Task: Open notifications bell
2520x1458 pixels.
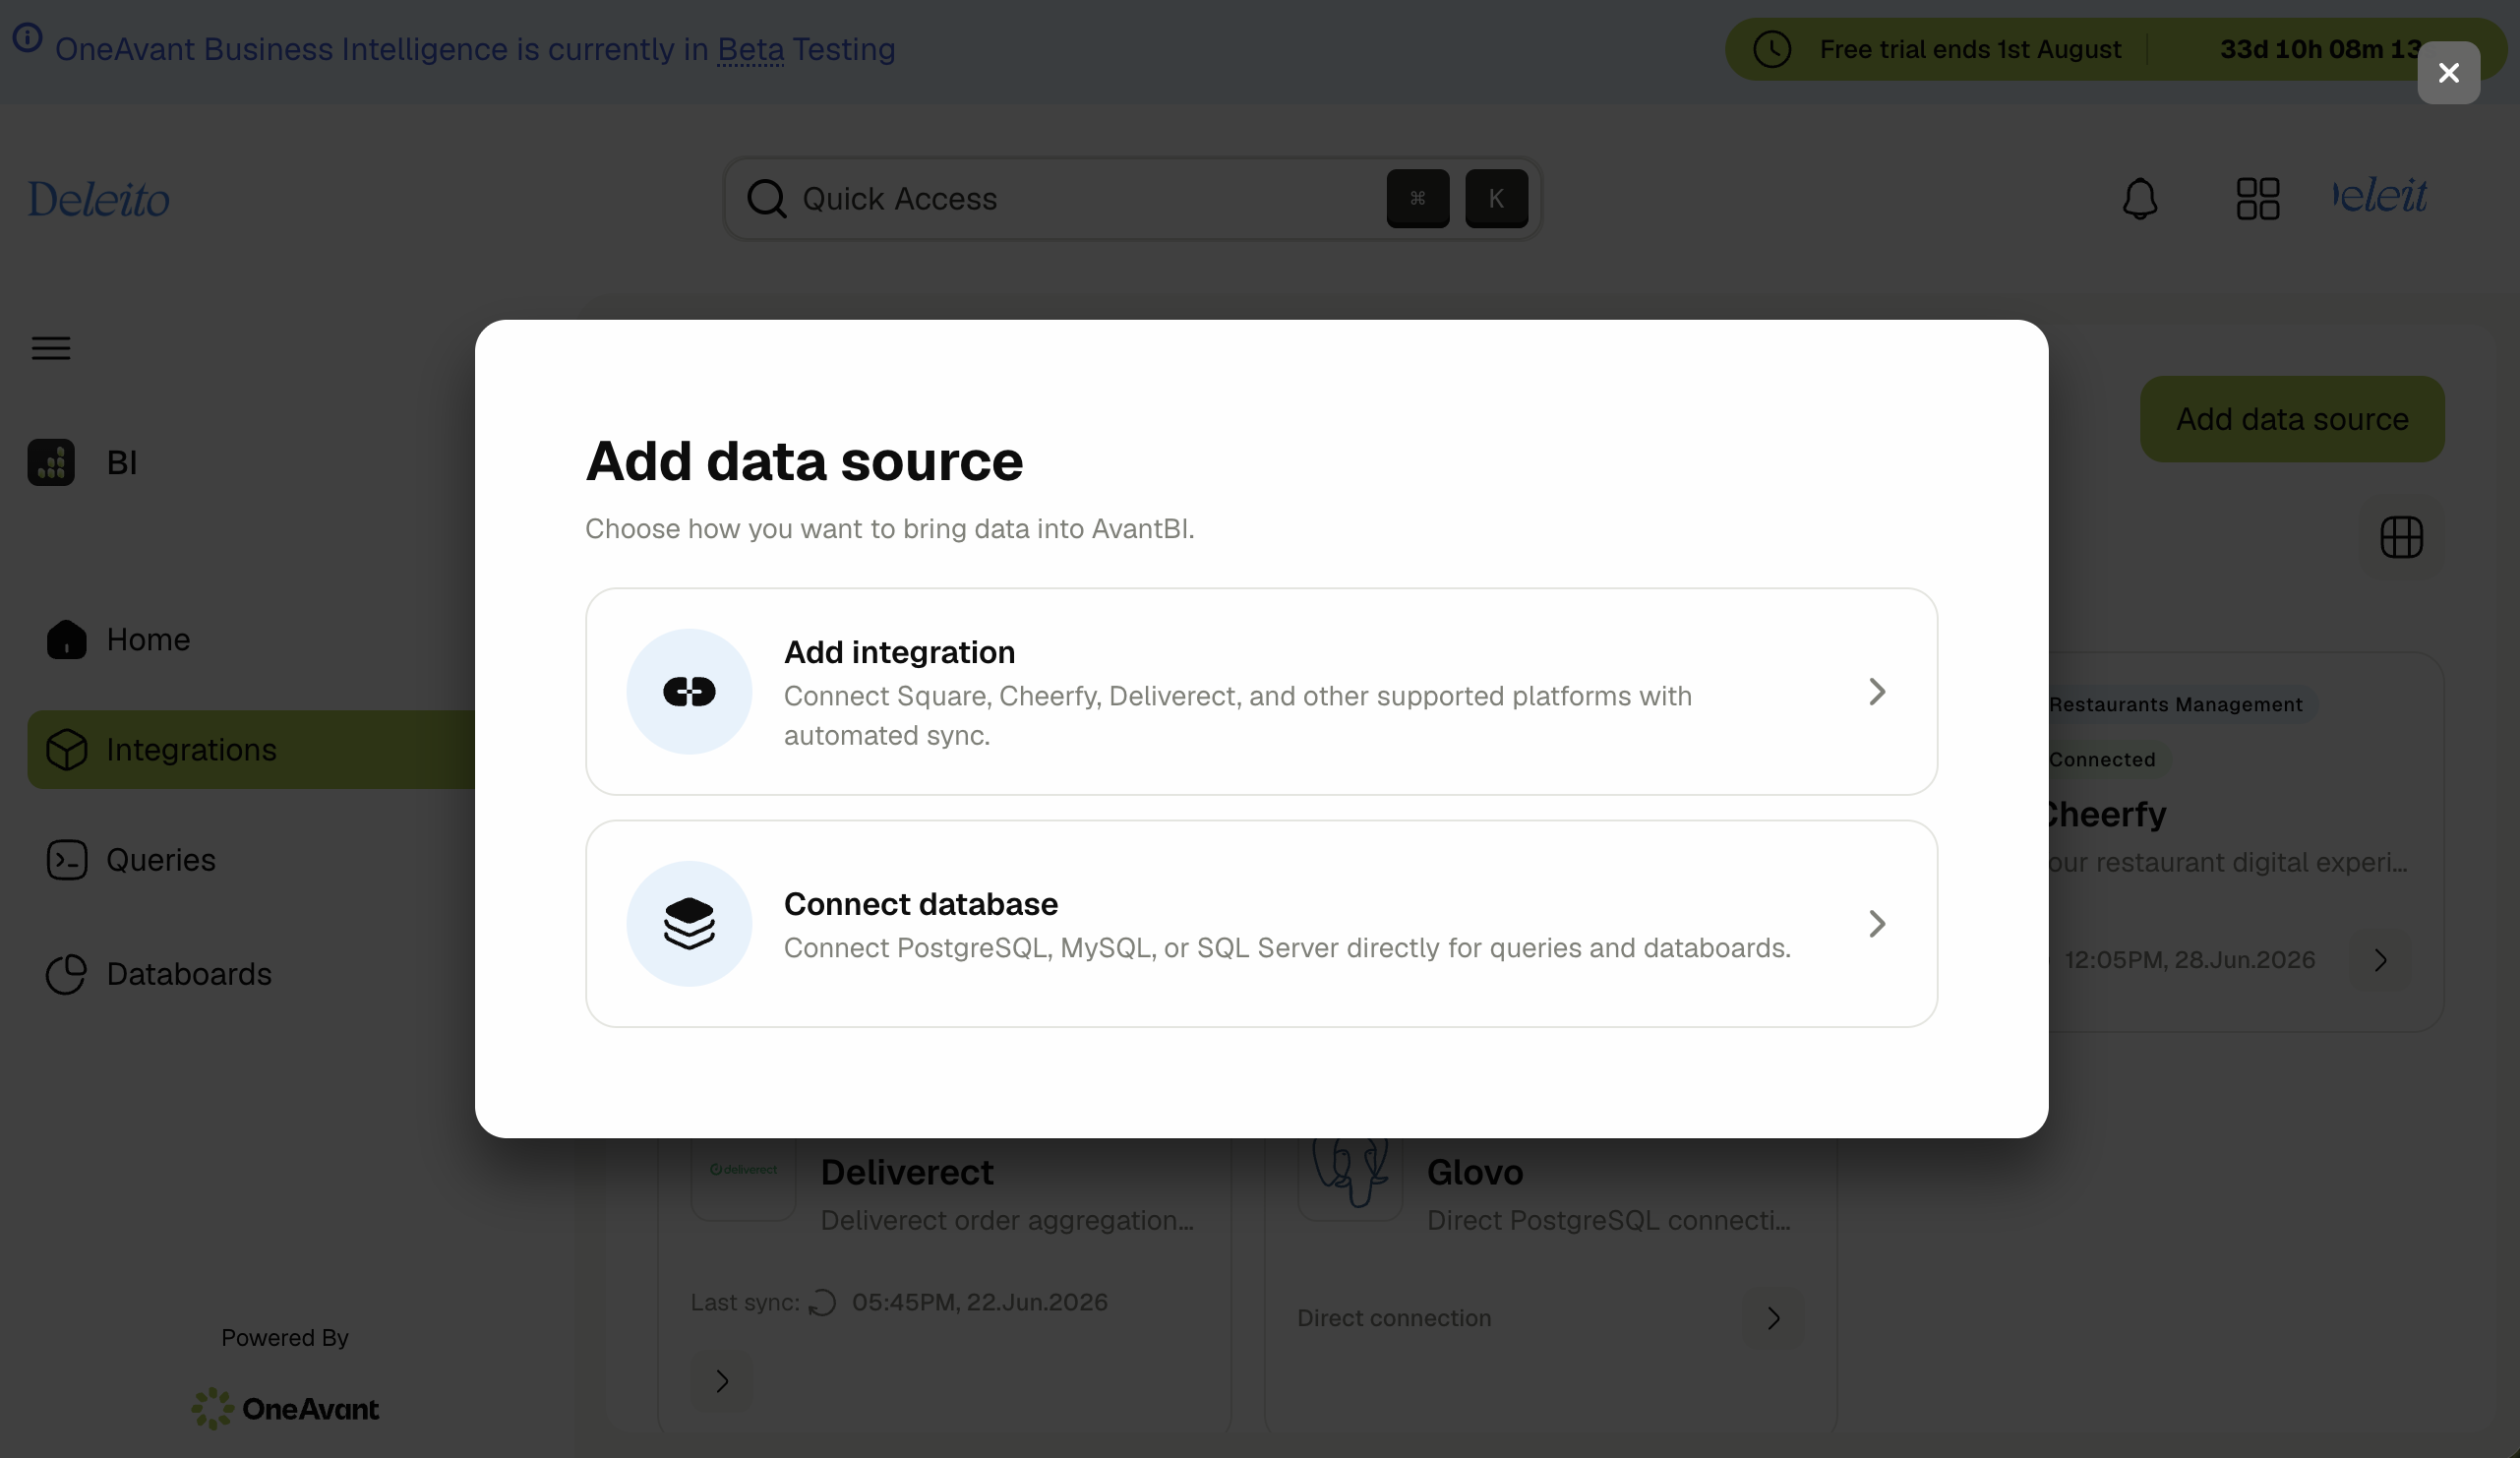Action: tap(2140, 198)
